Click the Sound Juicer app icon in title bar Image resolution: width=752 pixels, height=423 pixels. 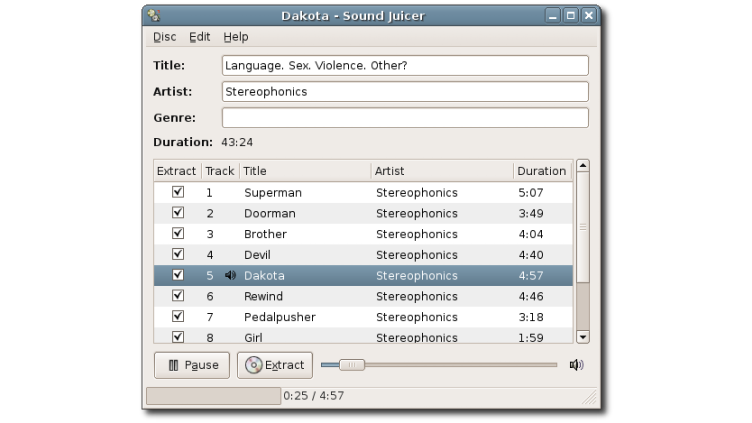point(153,15)
